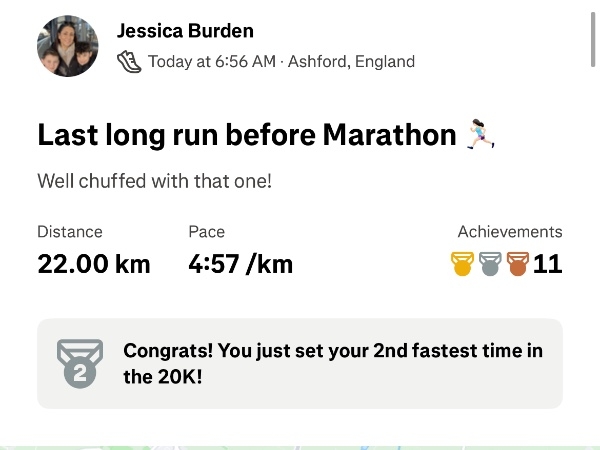Open Jessica Burden's profile photo
This screenshot has width=600, height=450.
click(68, 46)
